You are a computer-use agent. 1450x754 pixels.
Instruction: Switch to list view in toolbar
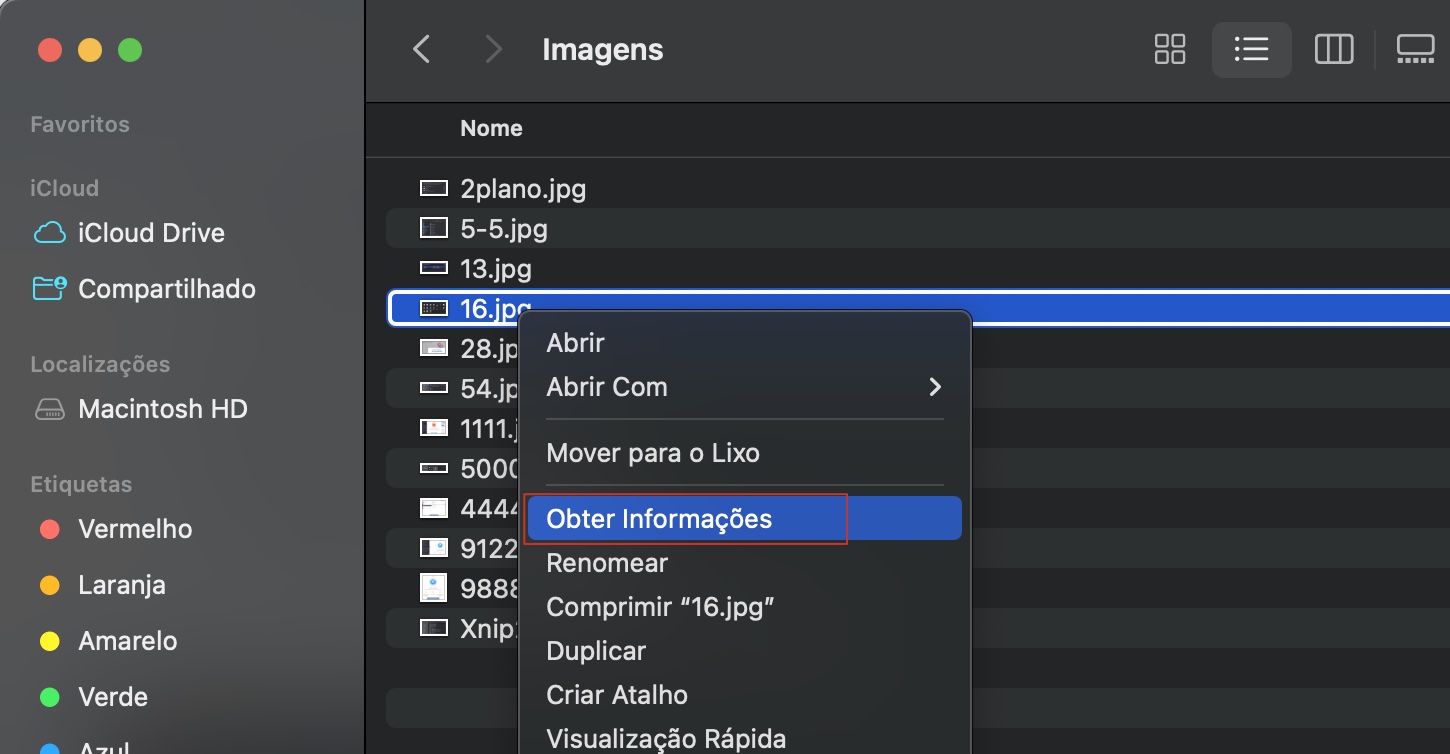click(x=1251, y=48)
